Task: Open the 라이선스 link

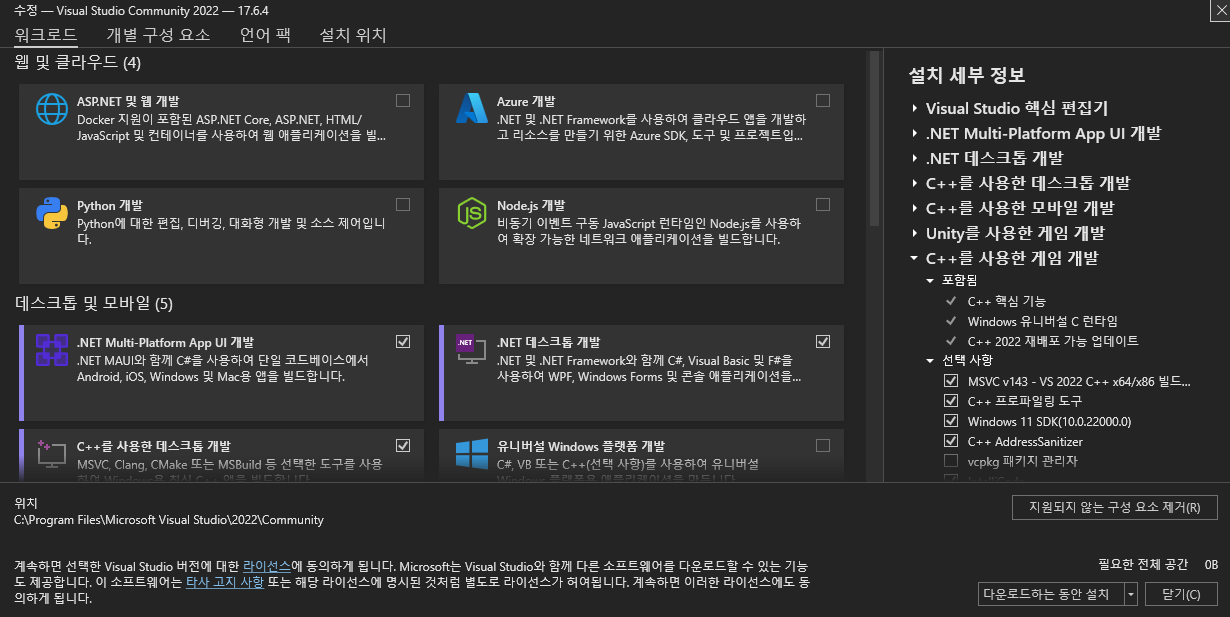Action: click(266, 566)
